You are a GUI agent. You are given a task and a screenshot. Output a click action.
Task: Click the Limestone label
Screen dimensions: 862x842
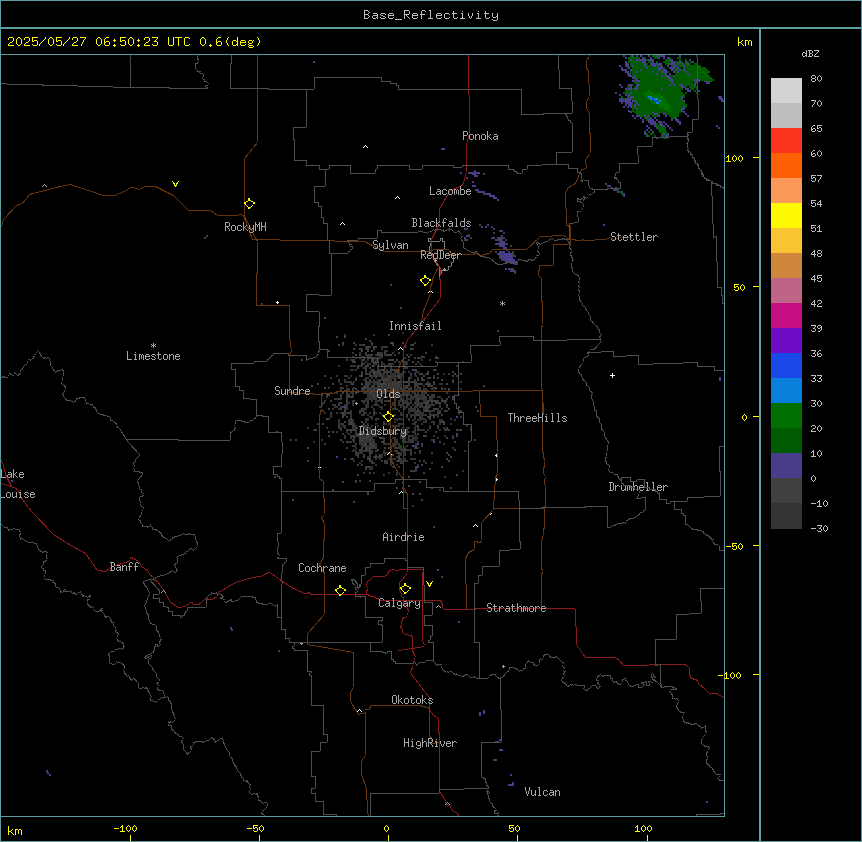click(153, 356)
